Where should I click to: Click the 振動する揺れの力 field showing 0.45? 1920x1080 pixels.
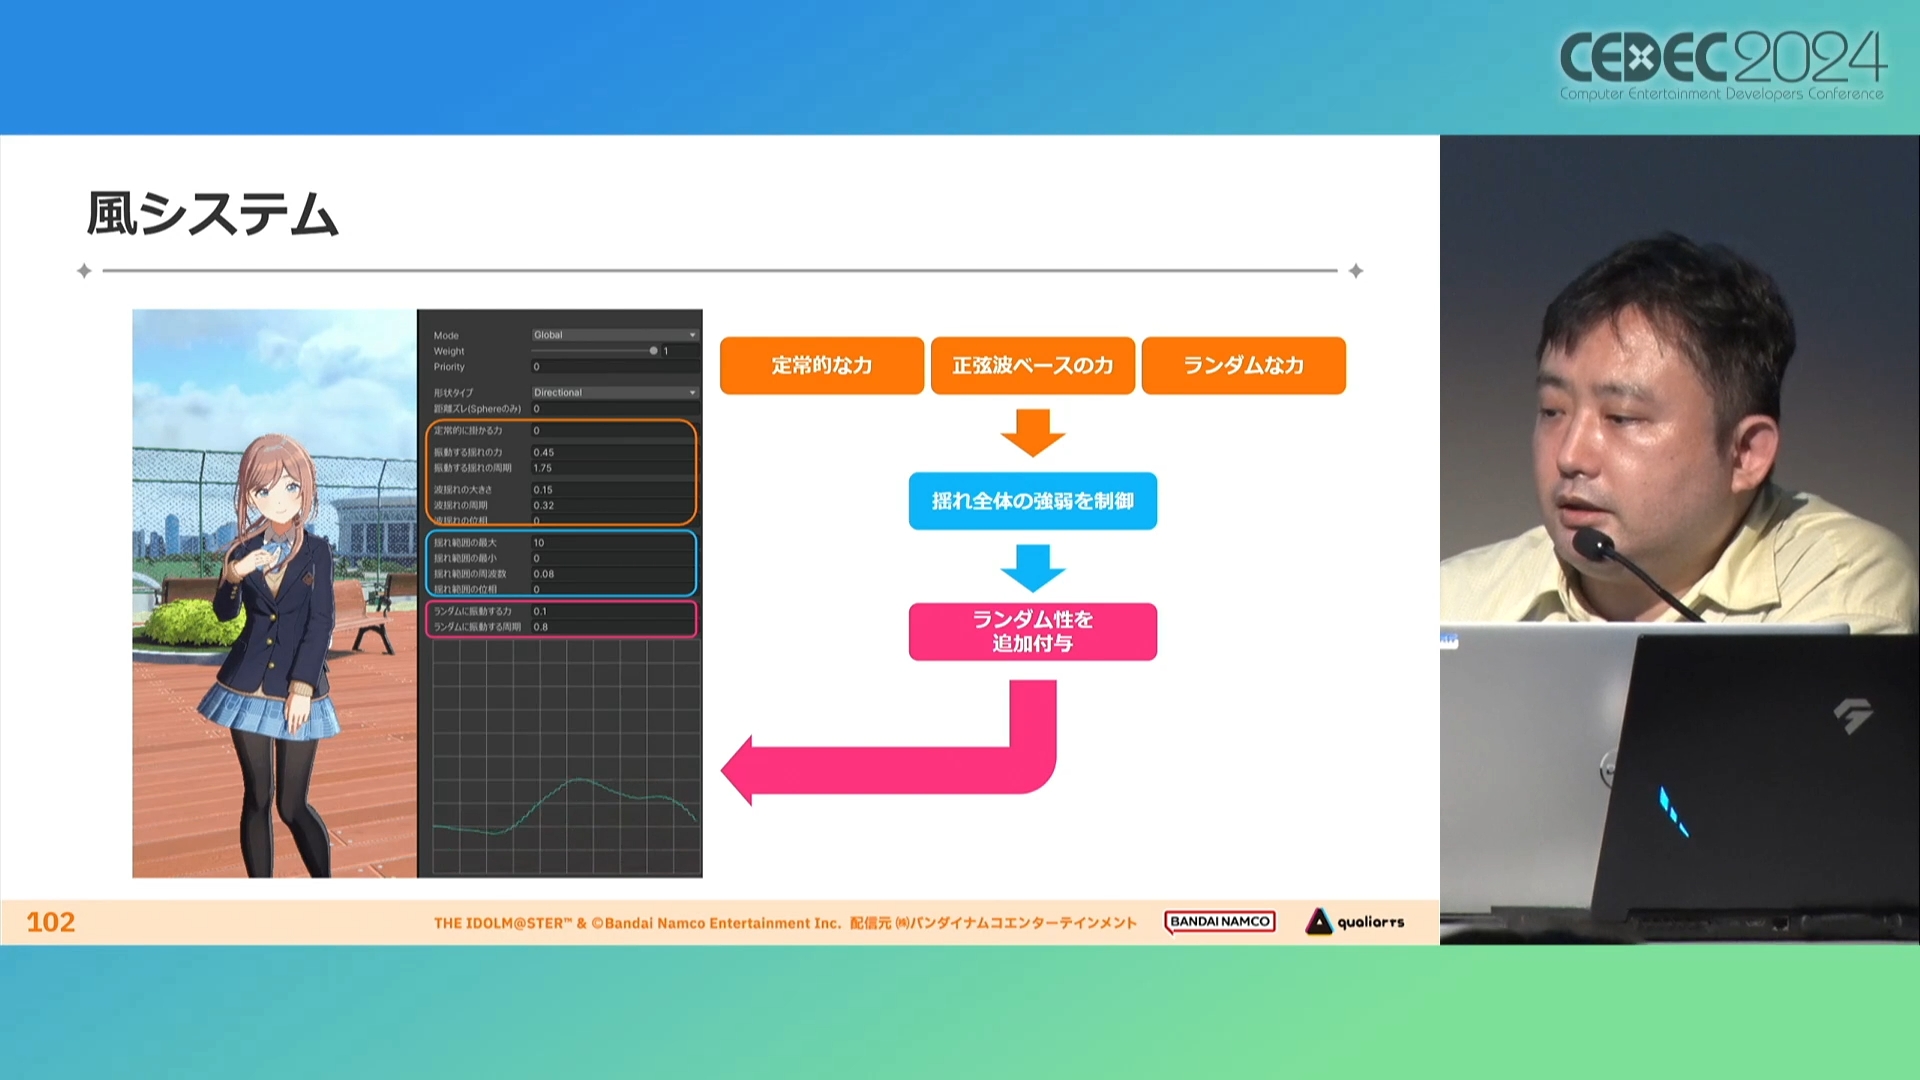click(x=613, y=453)
